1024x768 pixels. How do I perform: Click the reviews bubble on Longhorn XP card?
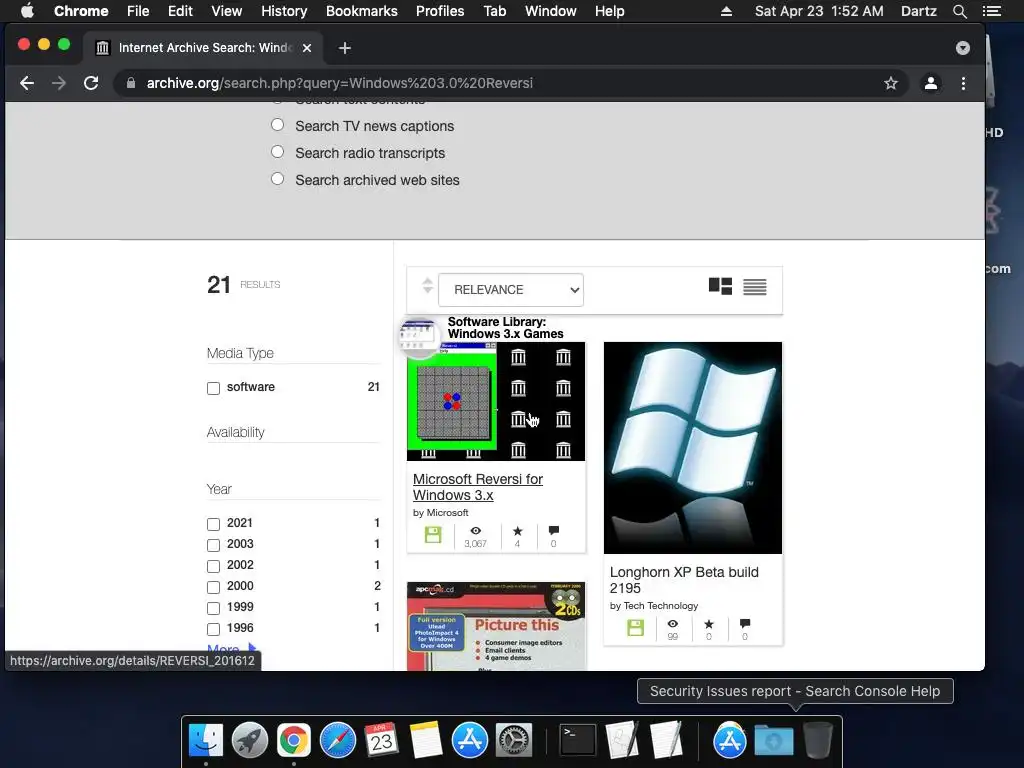[745, 623]
